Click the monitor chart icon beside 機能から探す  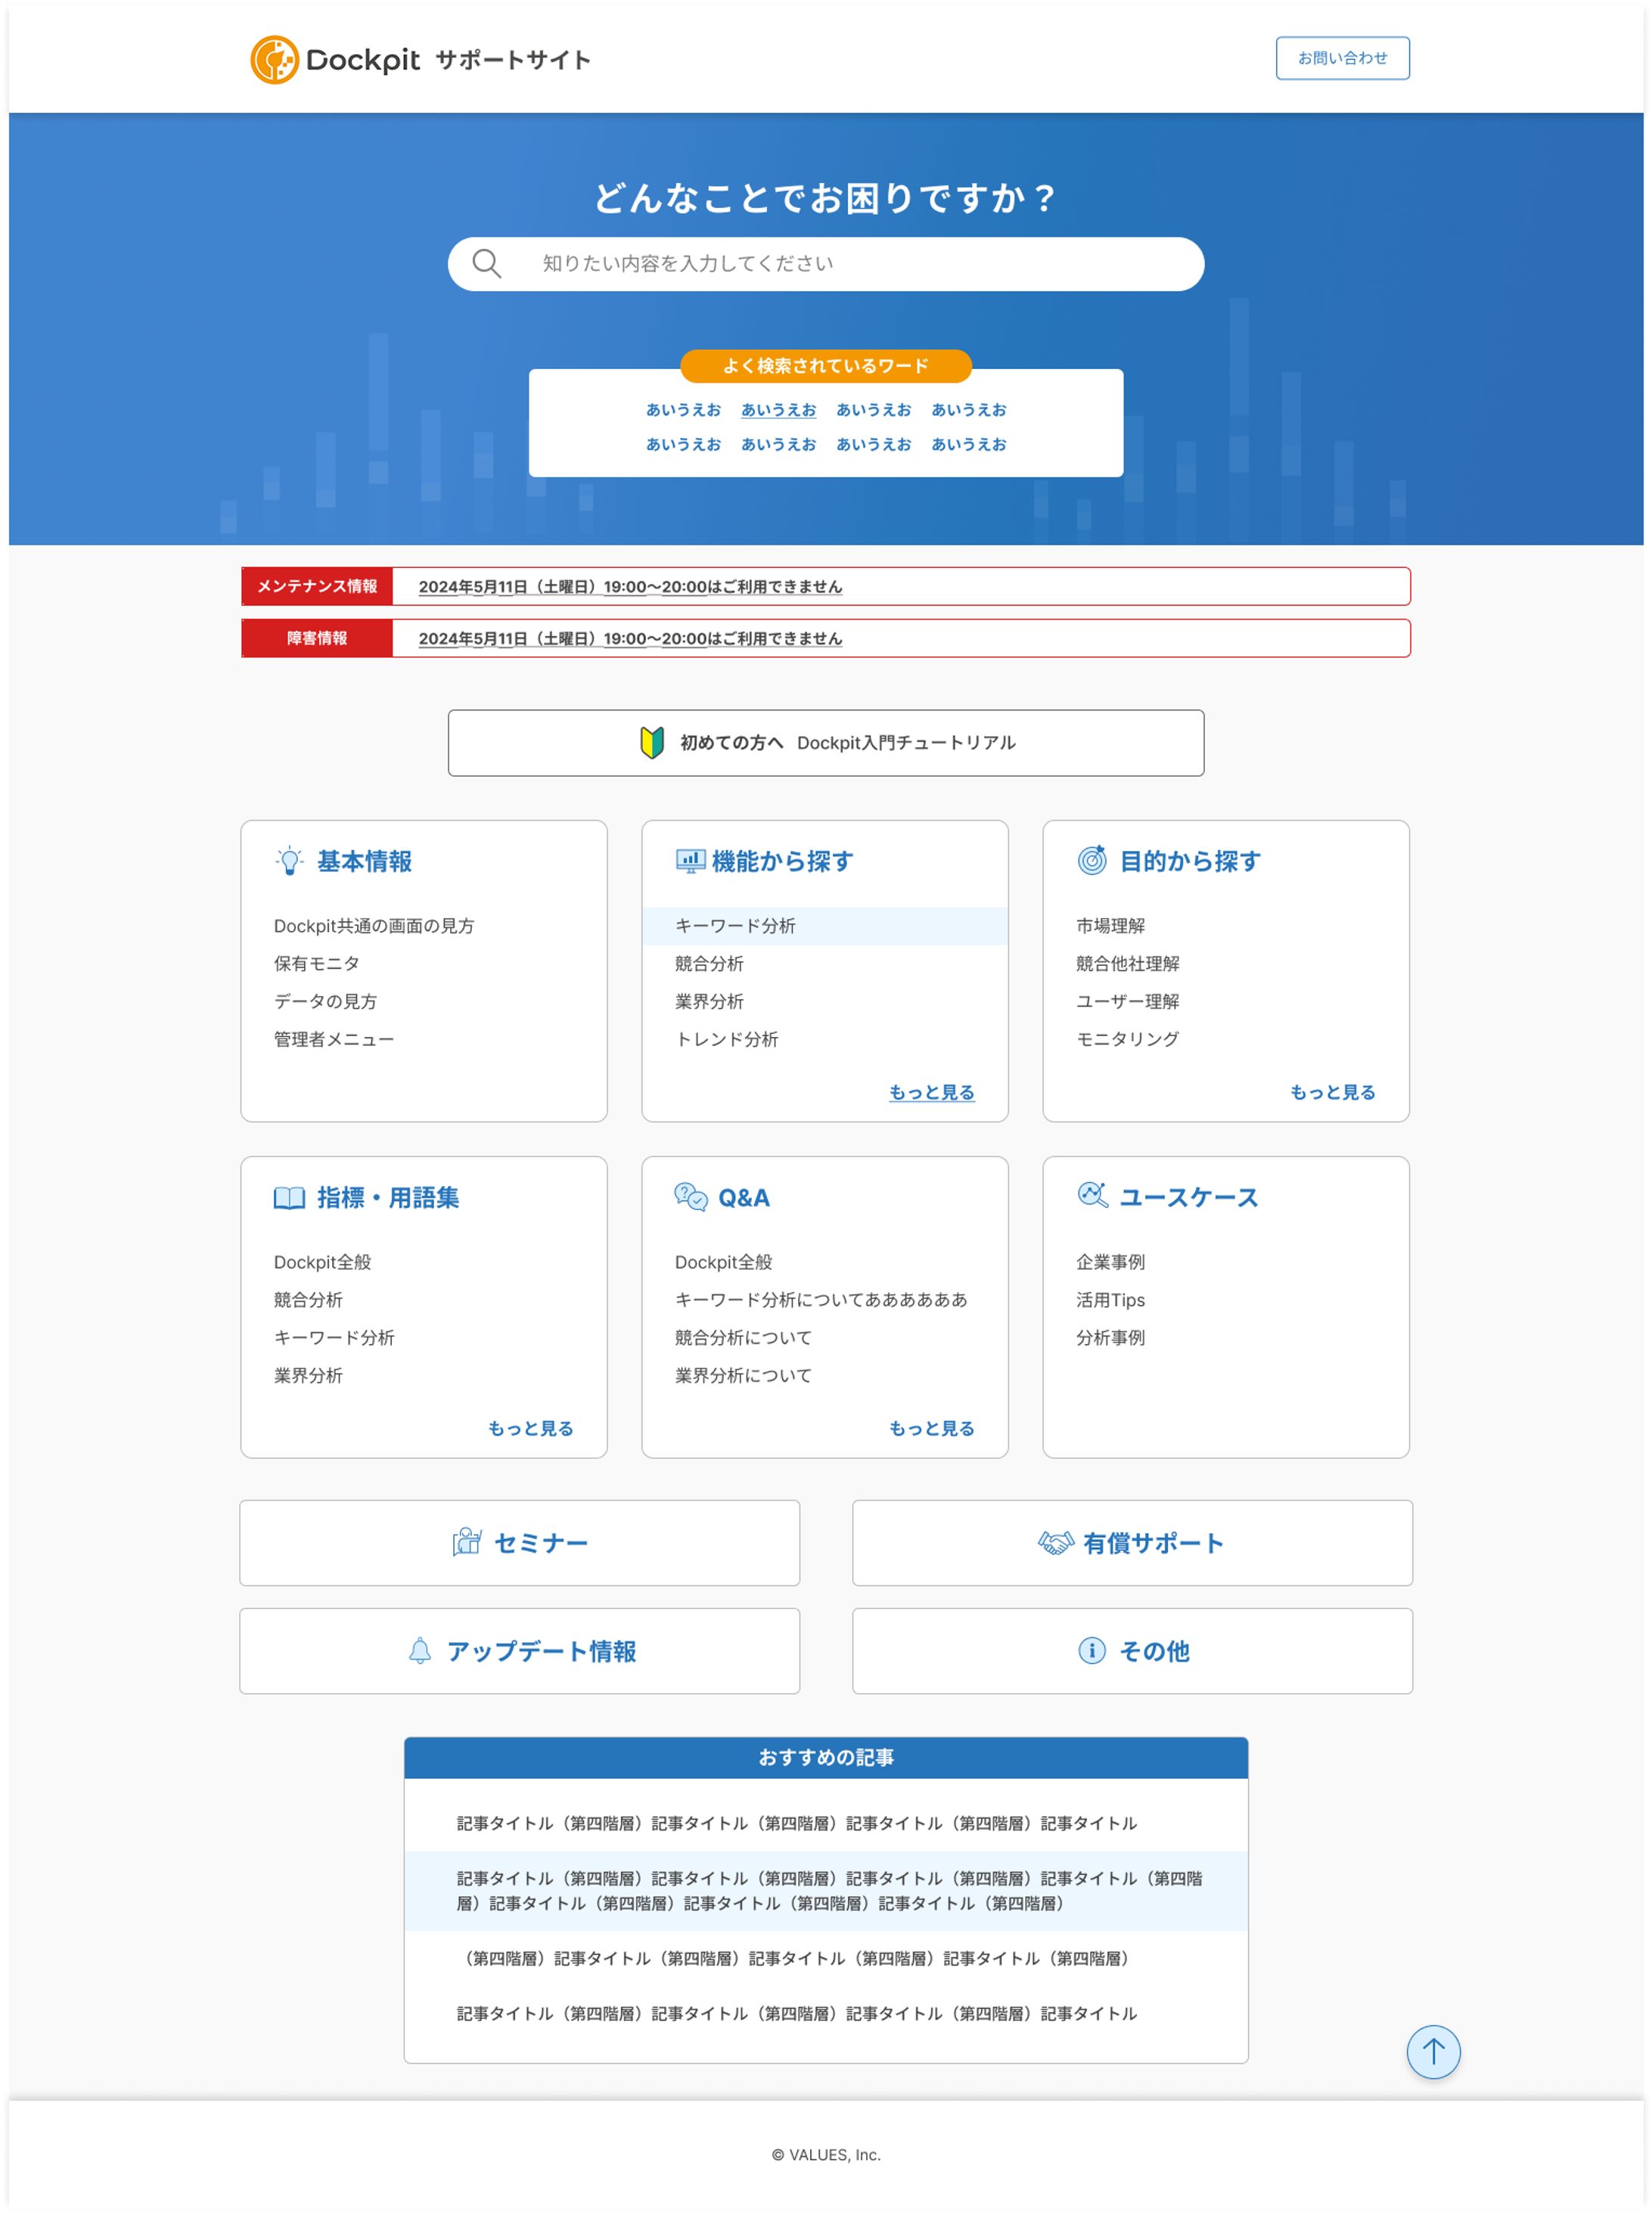point(690,861)
